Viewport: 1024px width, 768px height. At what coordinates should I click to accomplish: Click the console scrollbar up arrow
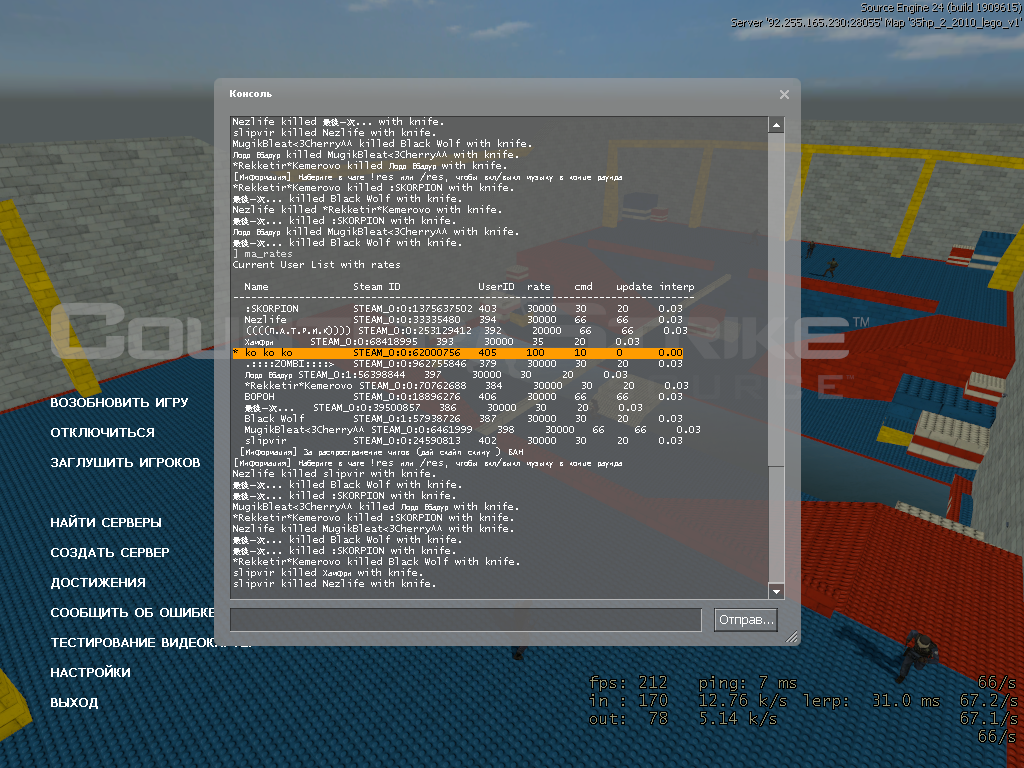coord(776,125)
